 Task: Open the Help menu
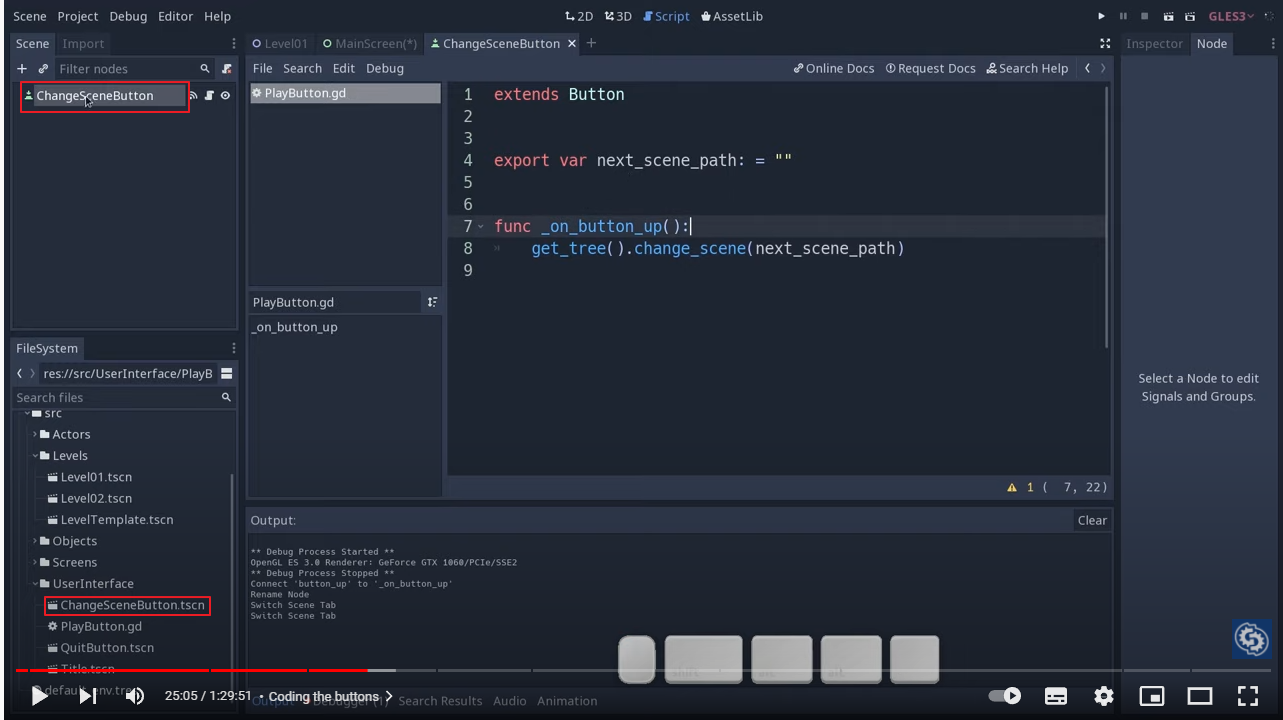[x=217, y=16]
